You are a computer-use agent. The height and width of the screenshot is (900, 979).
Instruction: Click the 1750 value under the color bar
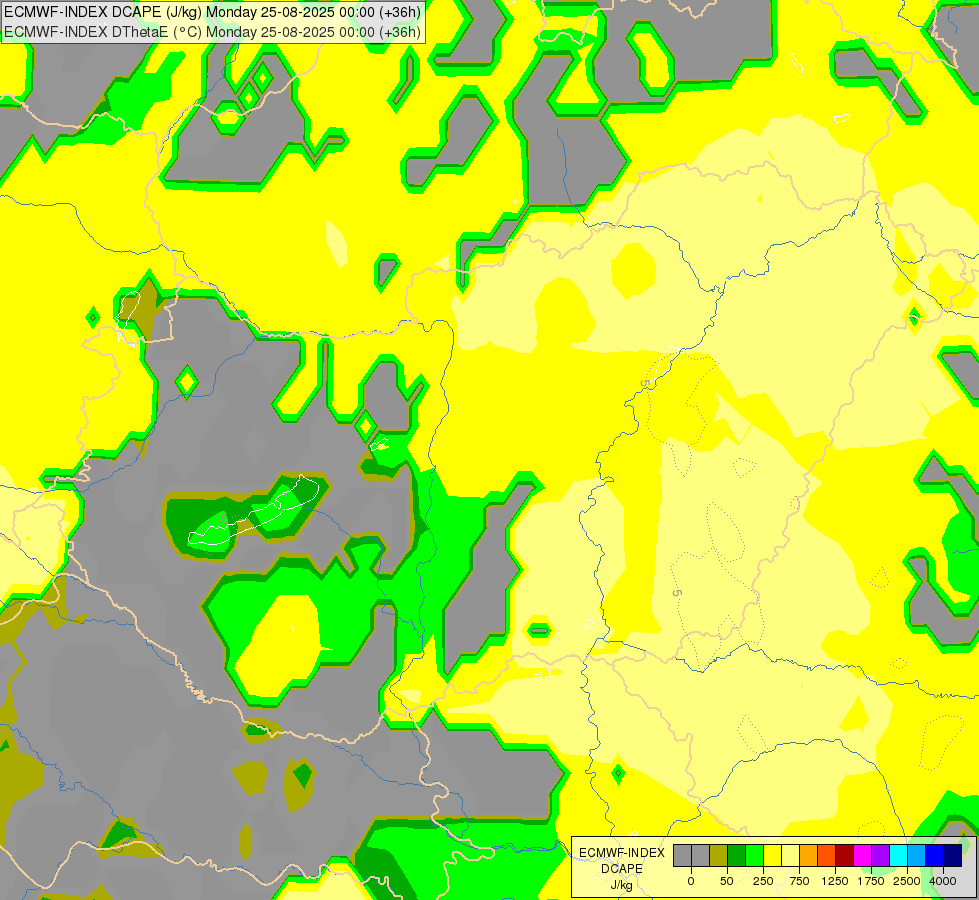[870, 881]
